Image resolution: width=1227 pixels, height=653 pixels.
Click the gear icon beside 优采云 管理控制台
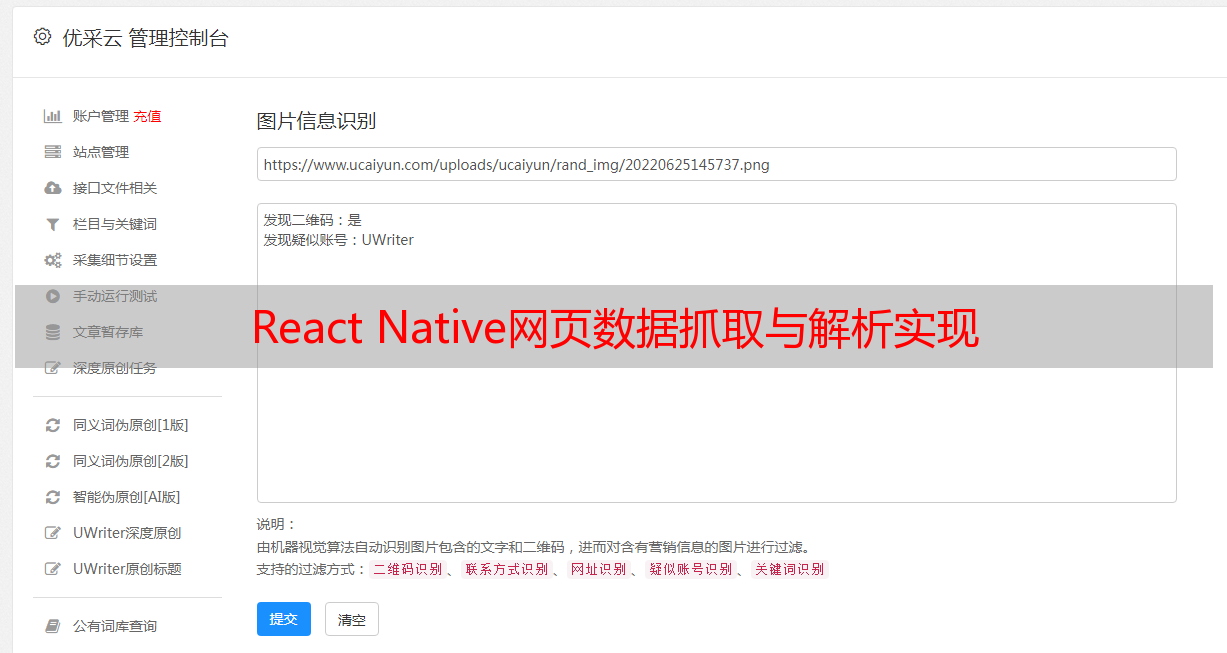point(42,37)
